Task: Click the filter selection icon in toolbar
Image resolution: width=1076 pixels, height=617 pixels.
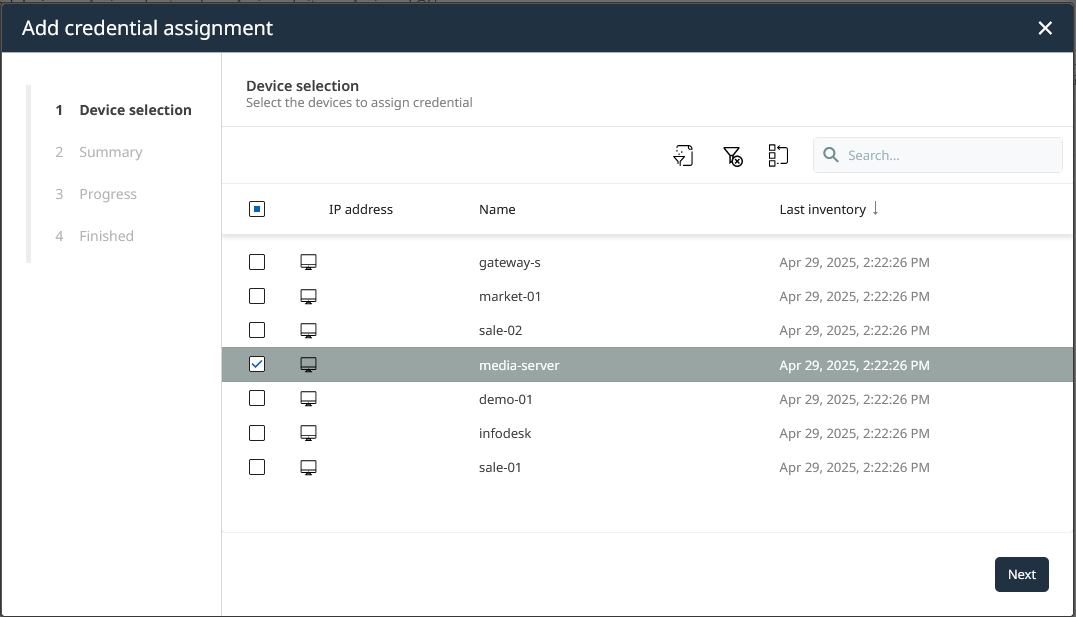Action: pos(683,155)
